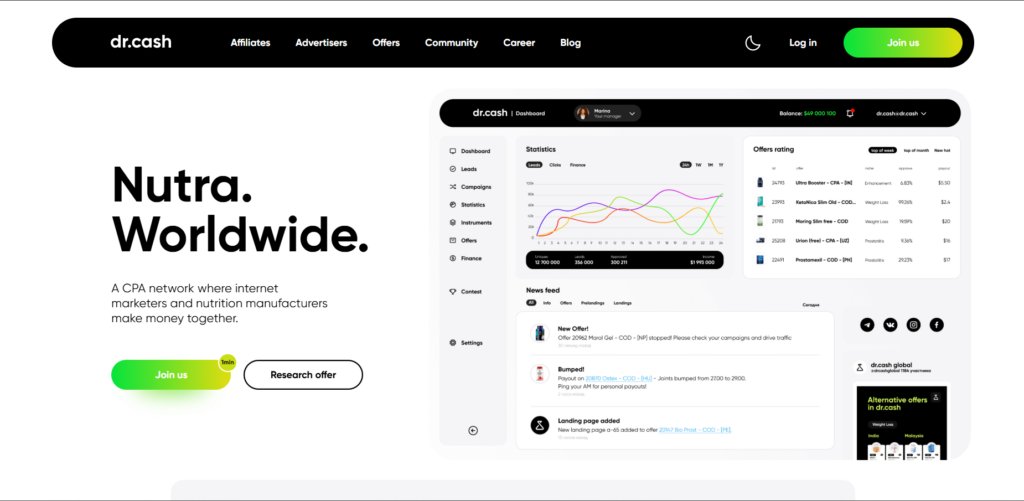
Task: Click the Prostamexil offer product thumbnail
Action: point(760,259)
